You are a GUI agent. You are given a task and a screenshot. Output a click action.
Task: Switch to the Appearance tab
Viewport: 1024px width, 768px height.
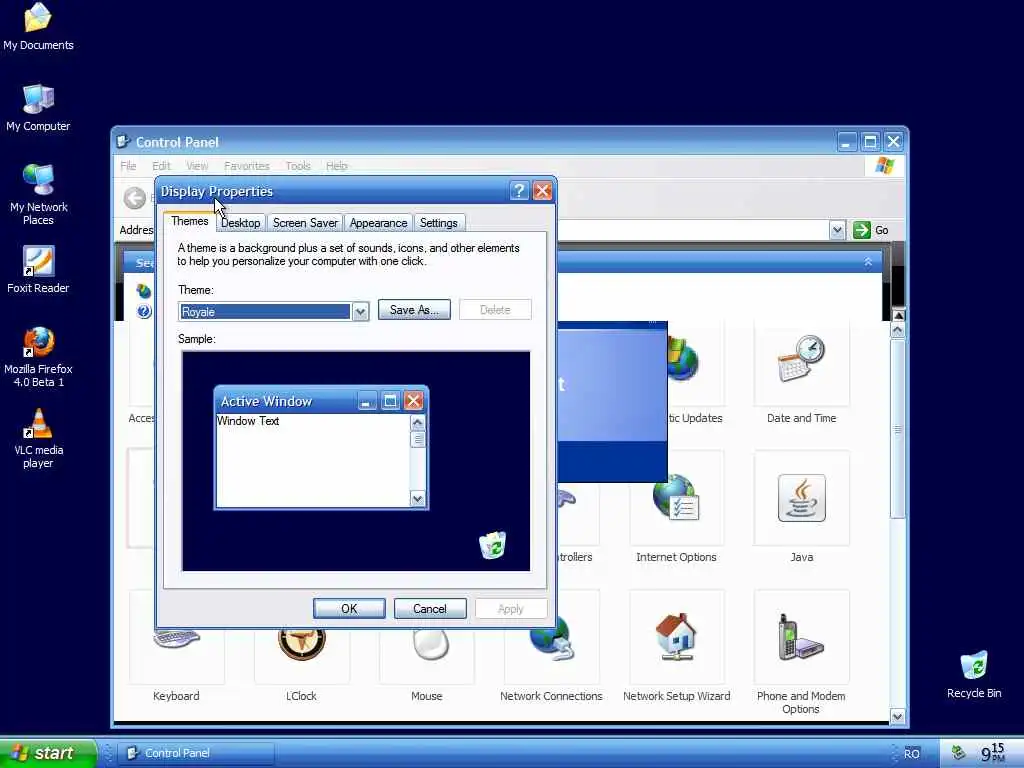tap(378, 223)
